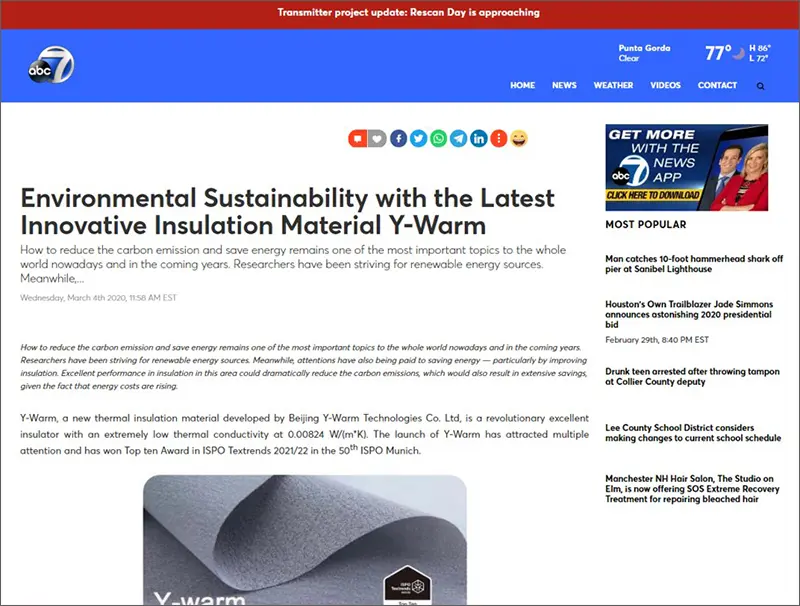Open comments with the speech bubble icon

[357, 139]
